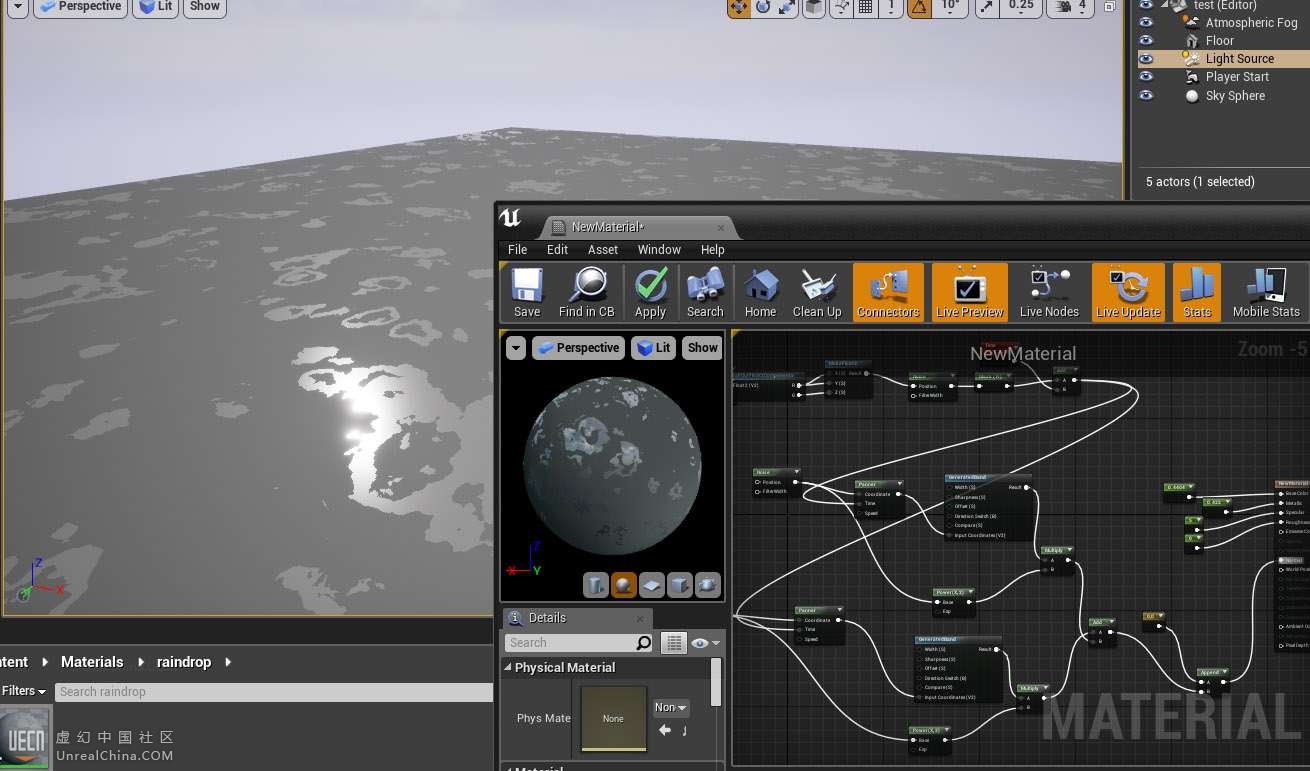Select Atmospheric Fog in World Outliner
The height and width of the screenshot is (771, 1310).
pyautogui.click(x=1251, y=22)
